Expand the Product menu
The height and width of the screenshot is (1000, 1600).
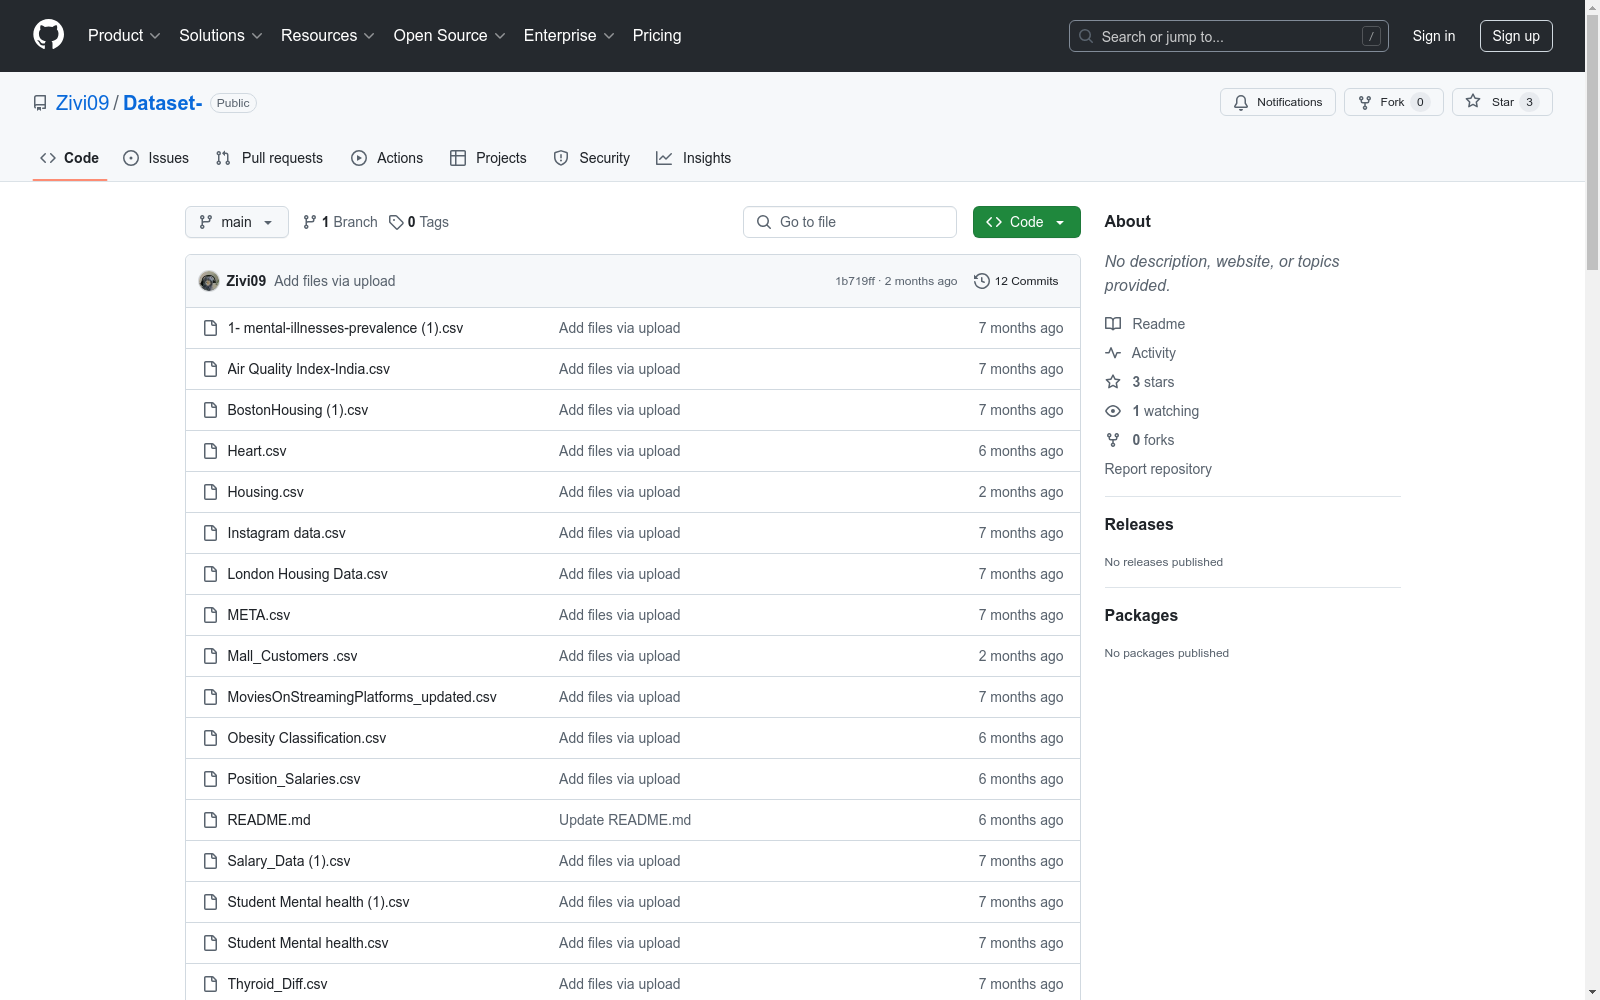coord(124,36)
